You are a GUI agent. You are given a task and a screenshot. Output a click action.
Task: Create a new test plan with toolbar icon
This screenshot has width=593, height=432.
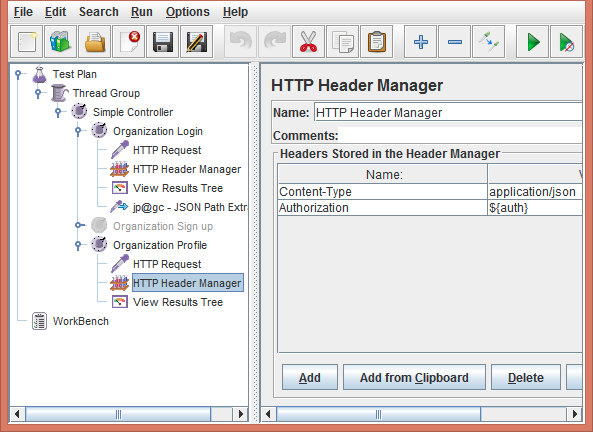click(26, 42)
